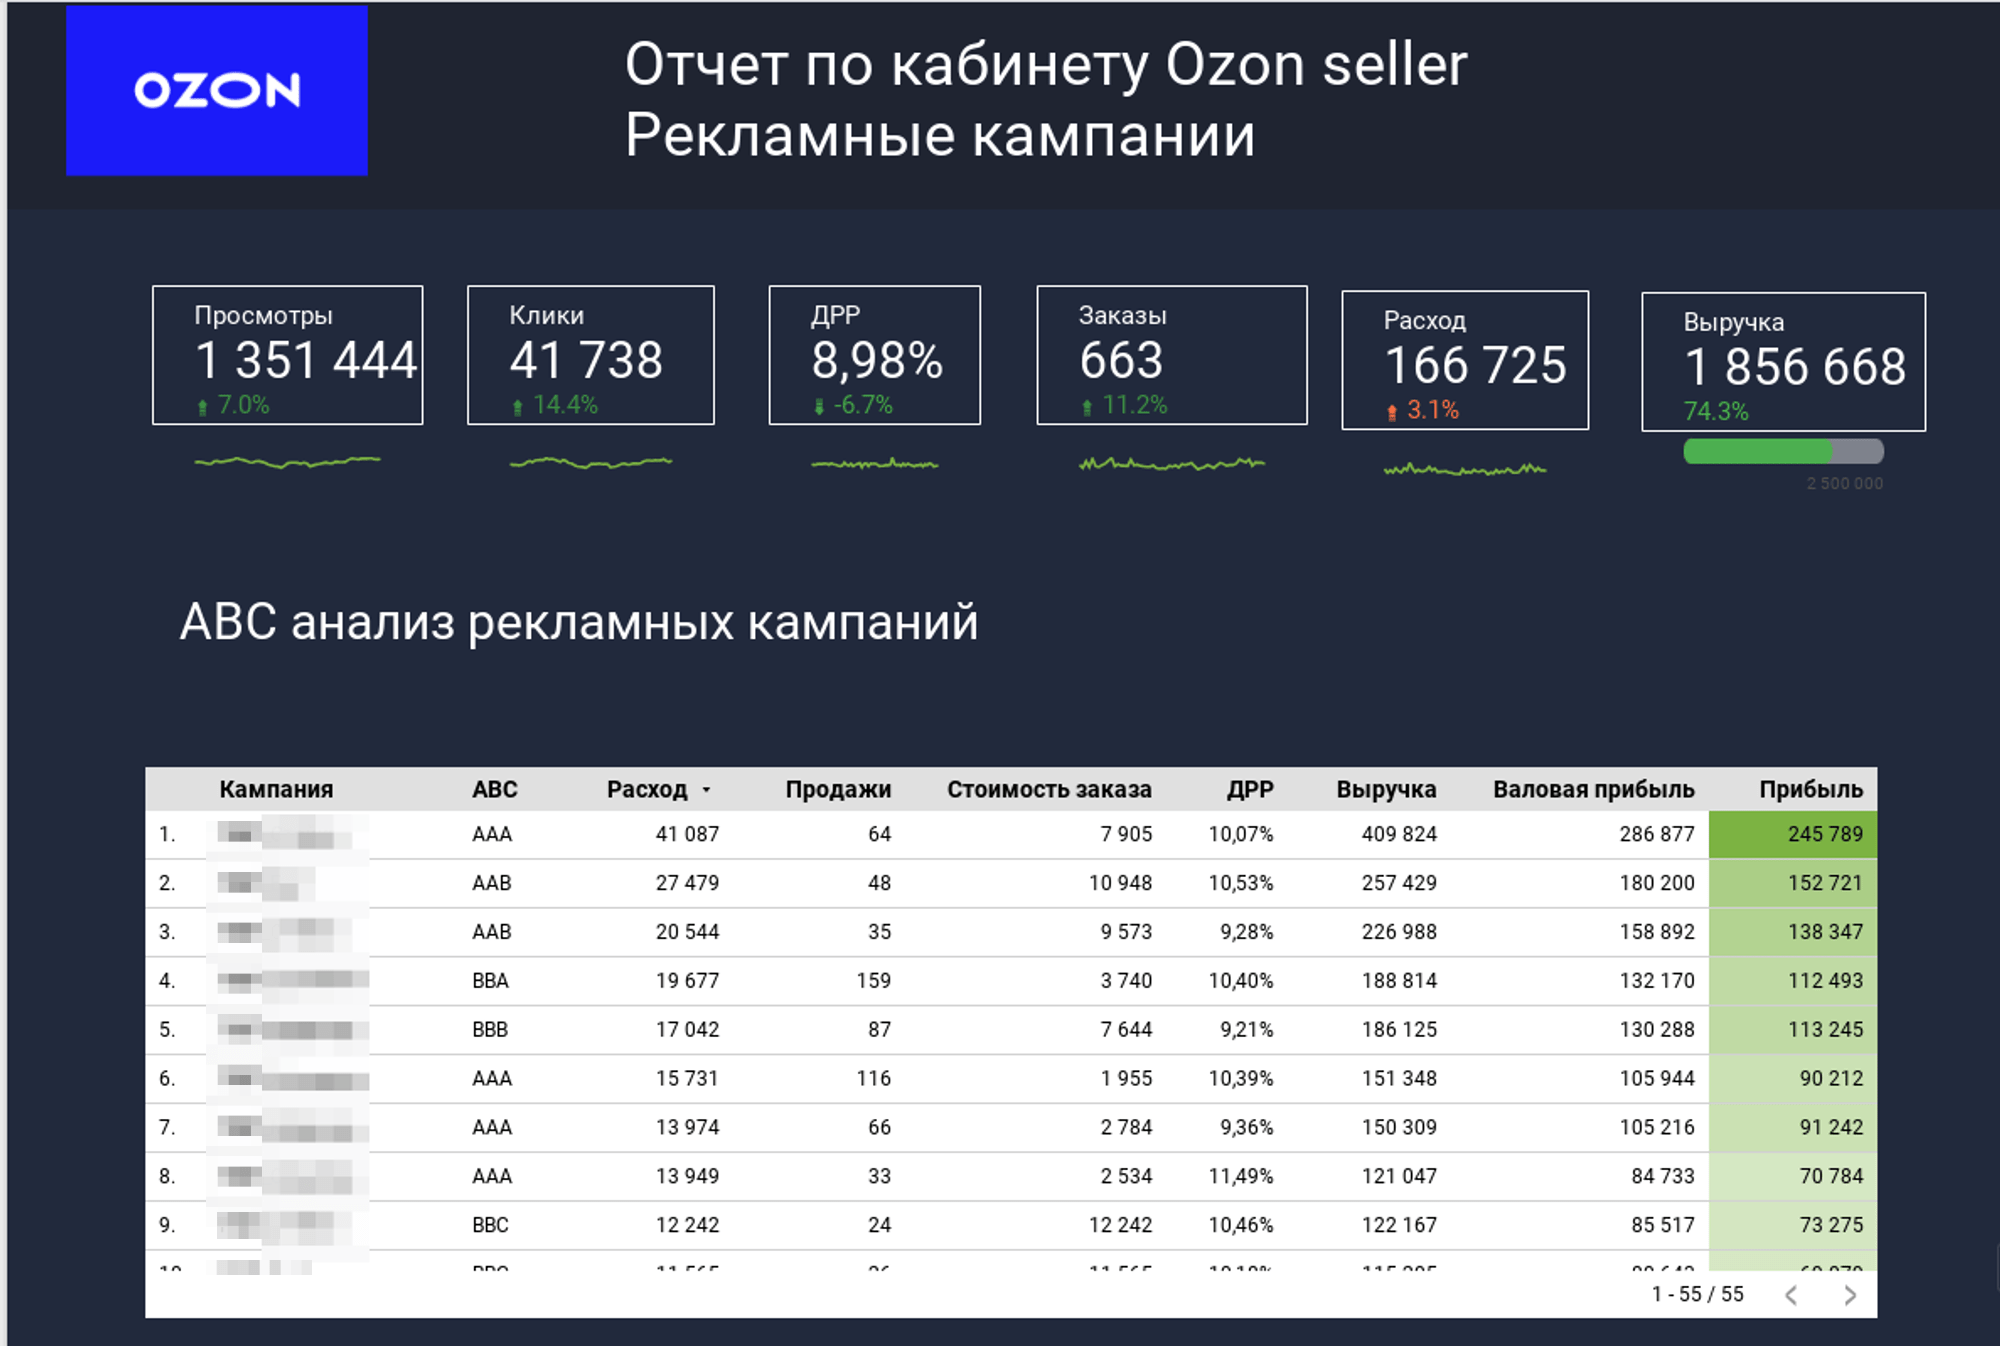The width and height of the screenshot is (2000, 1346).
Task: Click ABC value BBC in row 9
Action: pos(490,1226)
